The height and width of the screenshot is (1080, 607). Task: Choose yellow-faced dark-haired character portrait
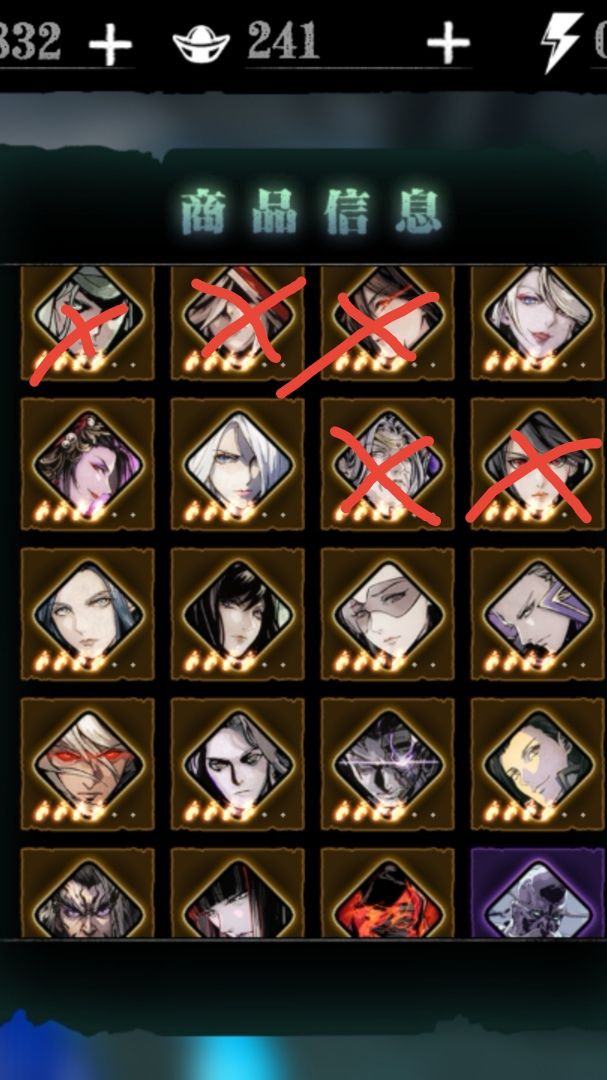(538, 764)
